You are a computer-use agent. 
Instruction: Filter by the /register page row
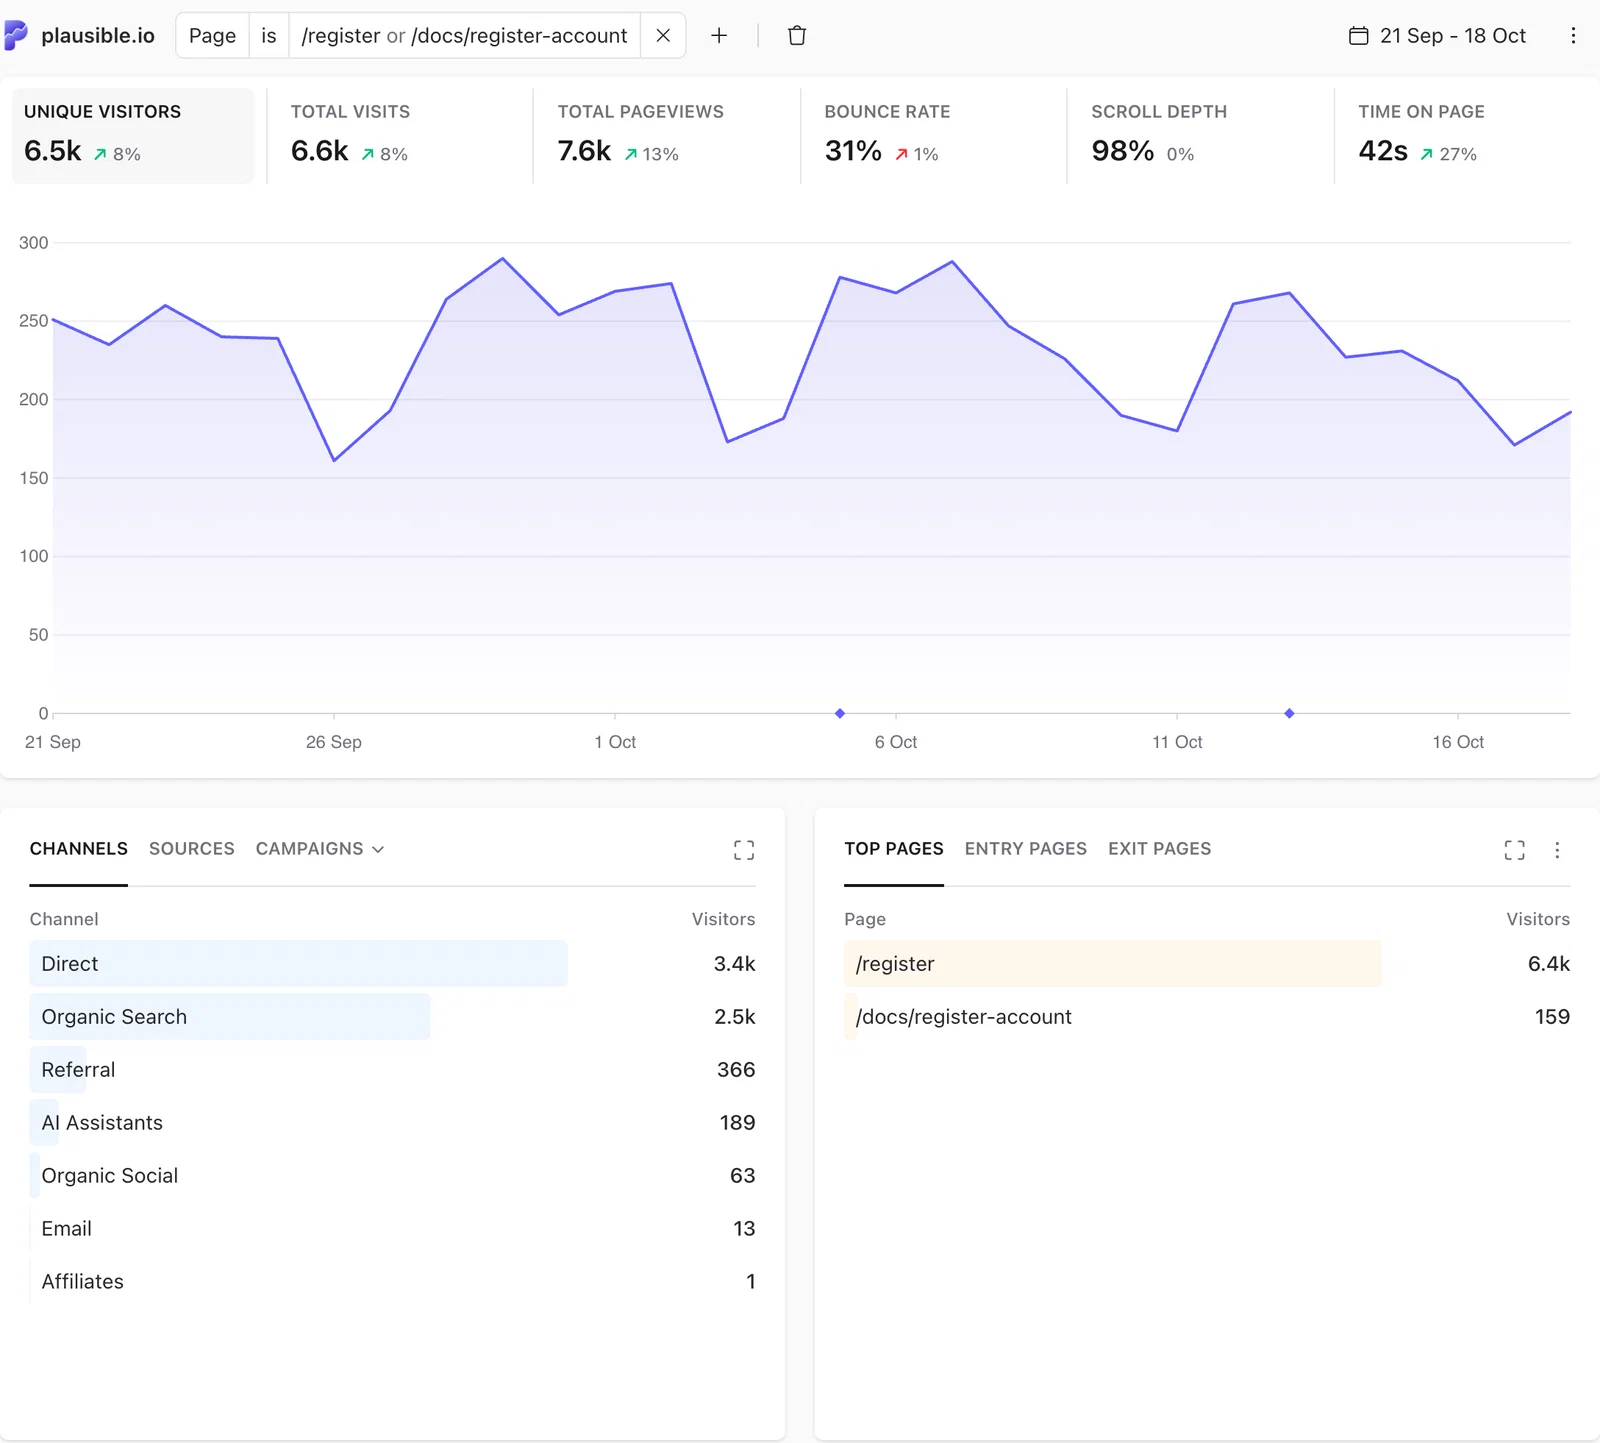coord(1207,964)
